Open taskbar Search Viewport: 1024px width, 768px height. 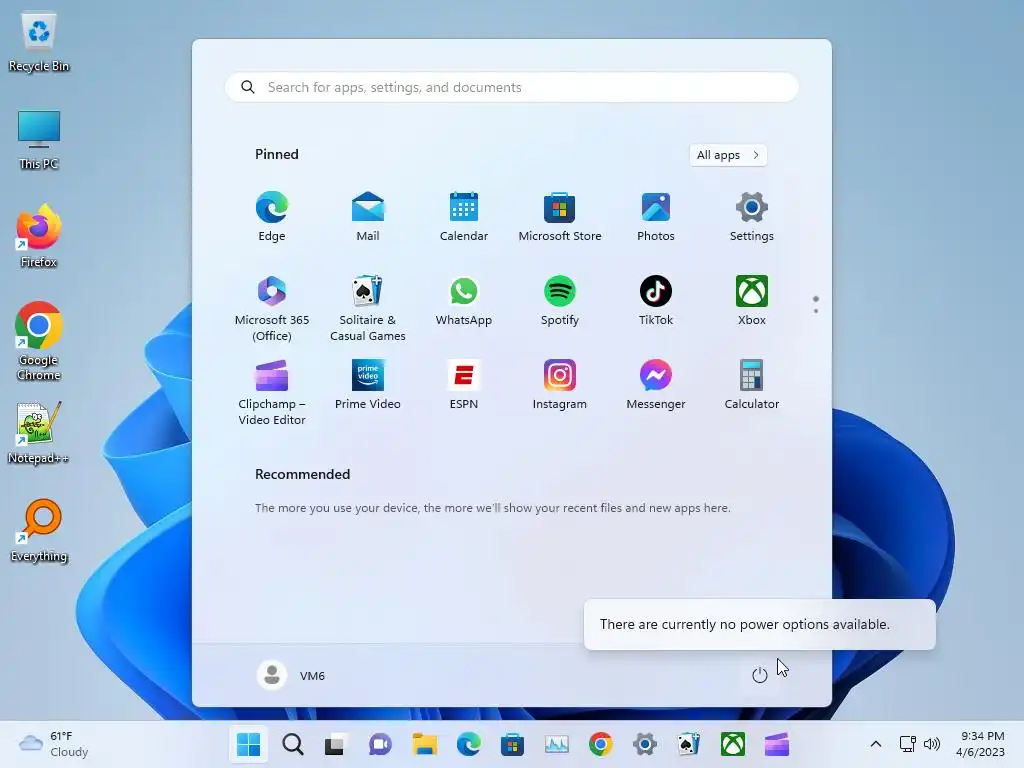click(x=293, y=744)
